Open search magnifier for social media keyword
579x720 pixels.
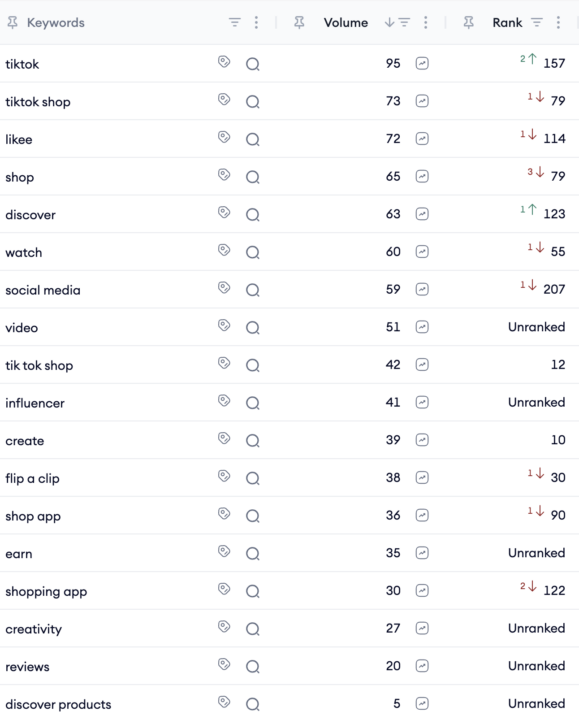[253, 290]
